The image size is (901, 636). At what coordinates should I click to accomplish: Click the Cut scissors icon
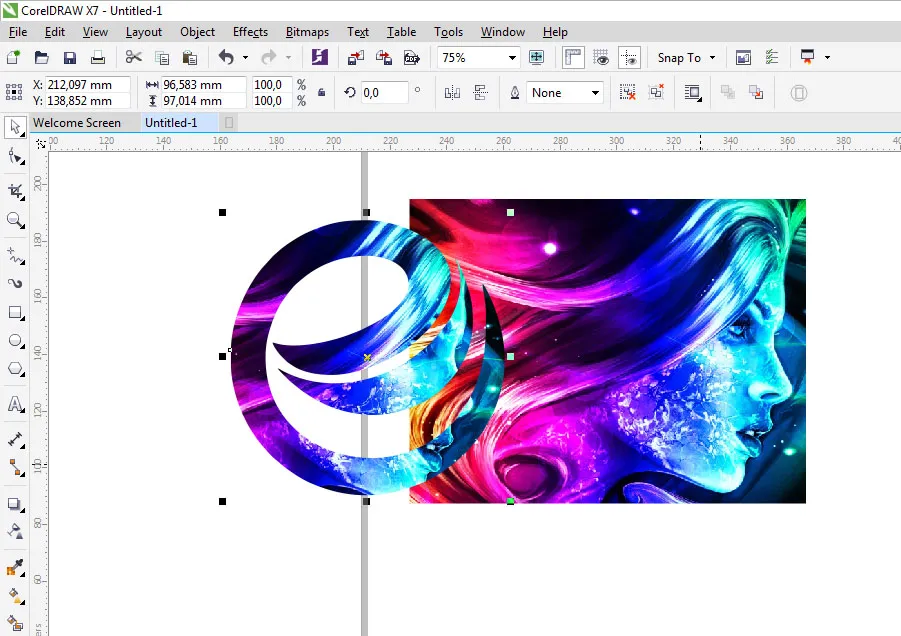[134, 58]
